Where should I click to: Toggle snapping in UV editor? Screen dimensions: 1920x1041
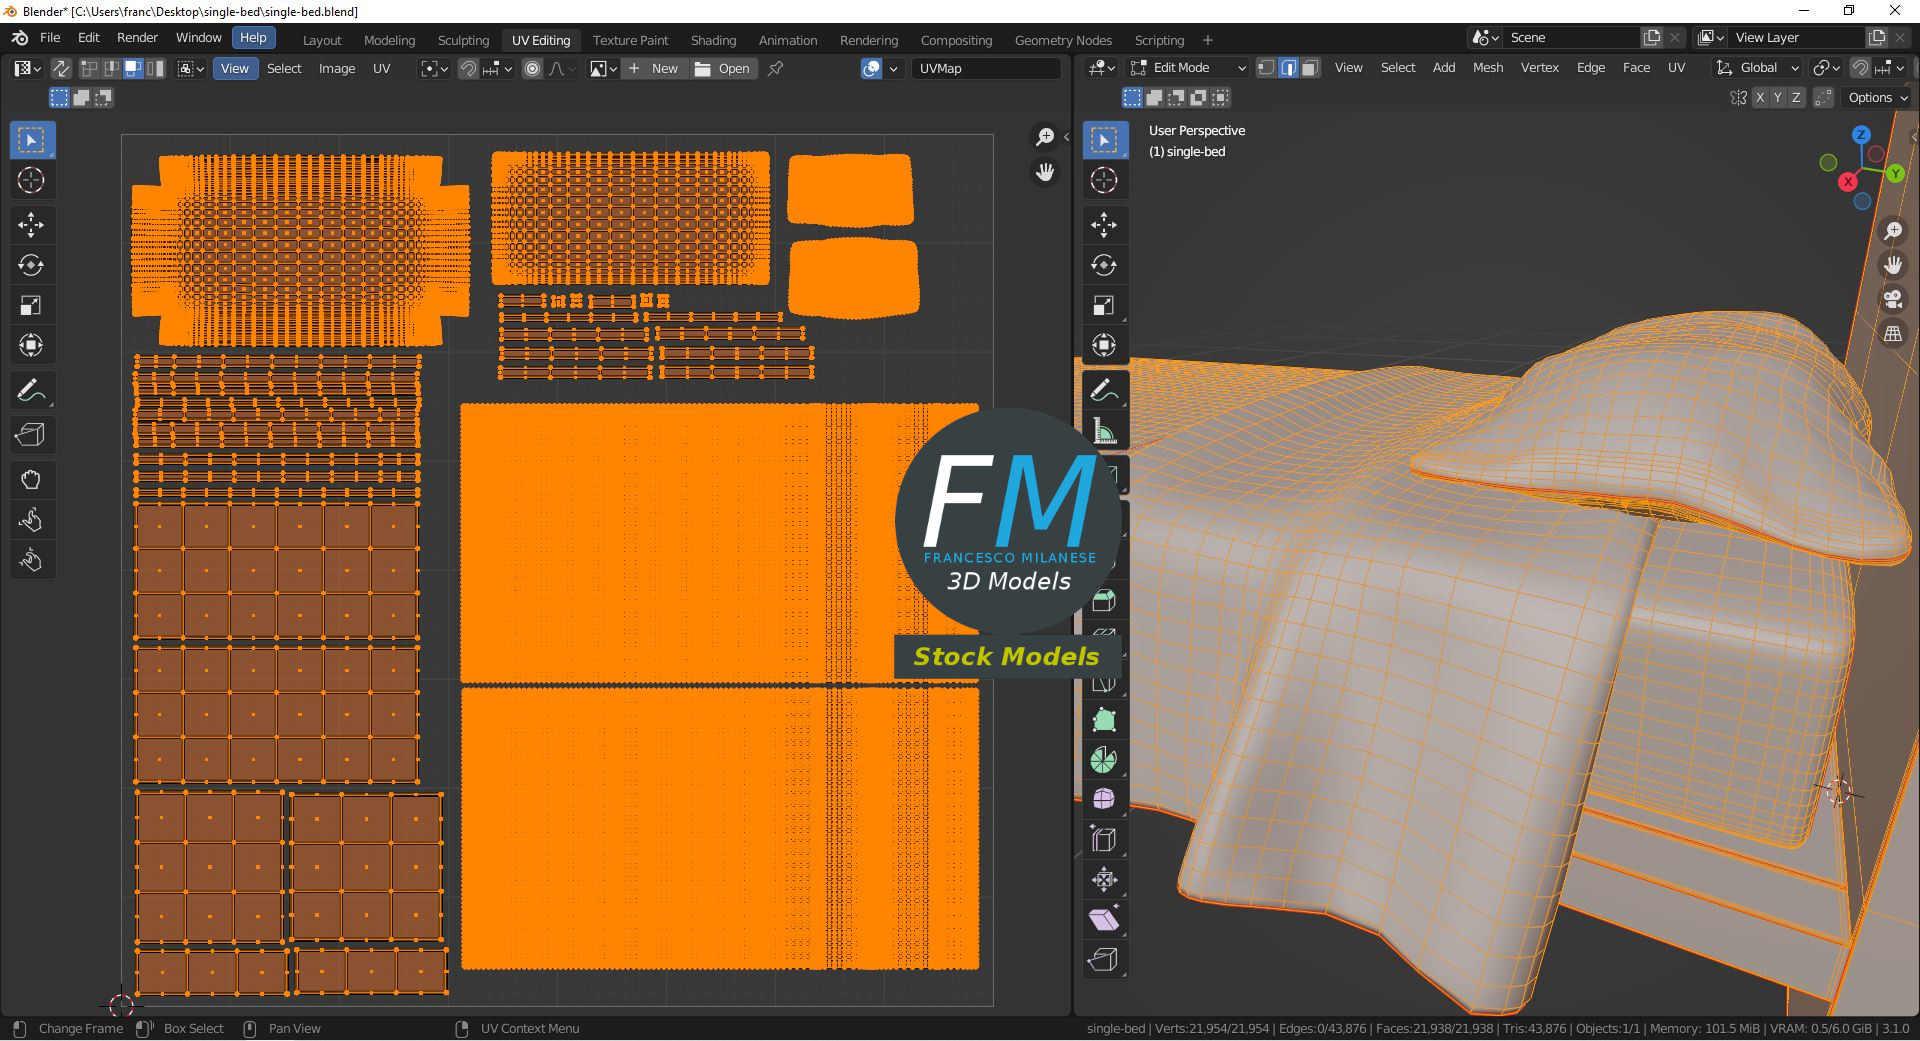click(x=468, y=68)
